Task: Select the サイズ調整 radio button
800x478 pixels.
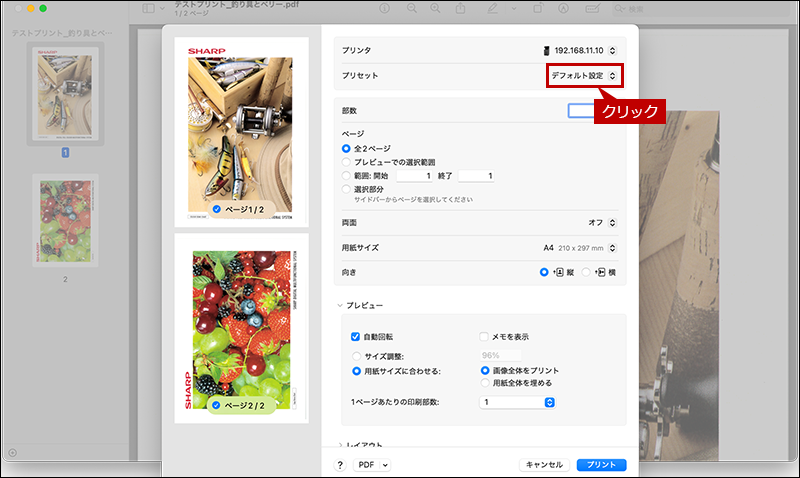Action: tap(356, 354)
